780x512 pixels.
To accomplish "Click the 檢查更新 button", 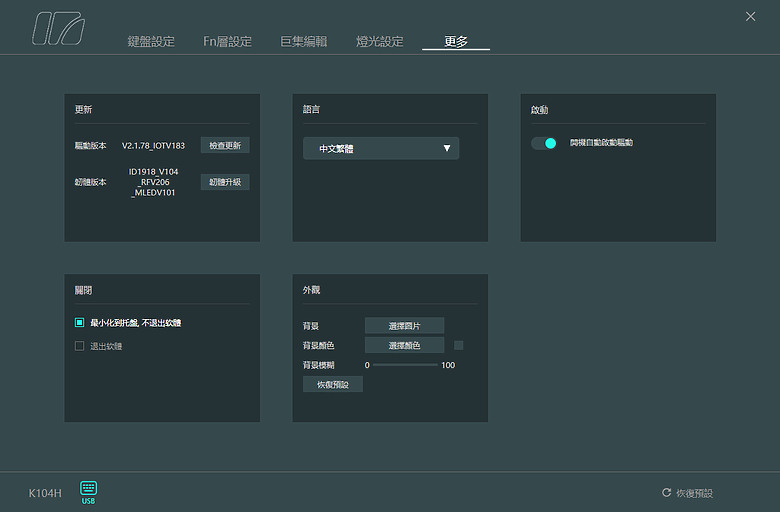I will [x=225, y=145].
